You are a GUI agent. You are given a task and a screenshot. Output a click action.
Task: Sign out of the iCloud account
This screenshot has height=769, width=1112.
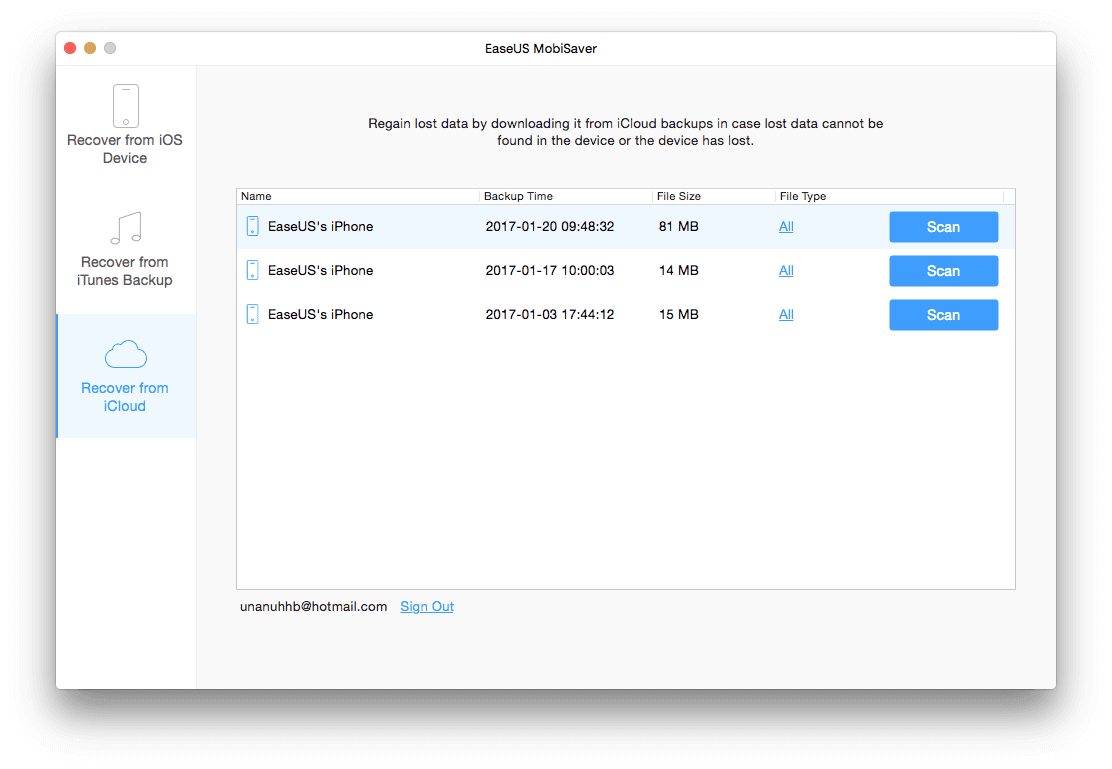427,607
